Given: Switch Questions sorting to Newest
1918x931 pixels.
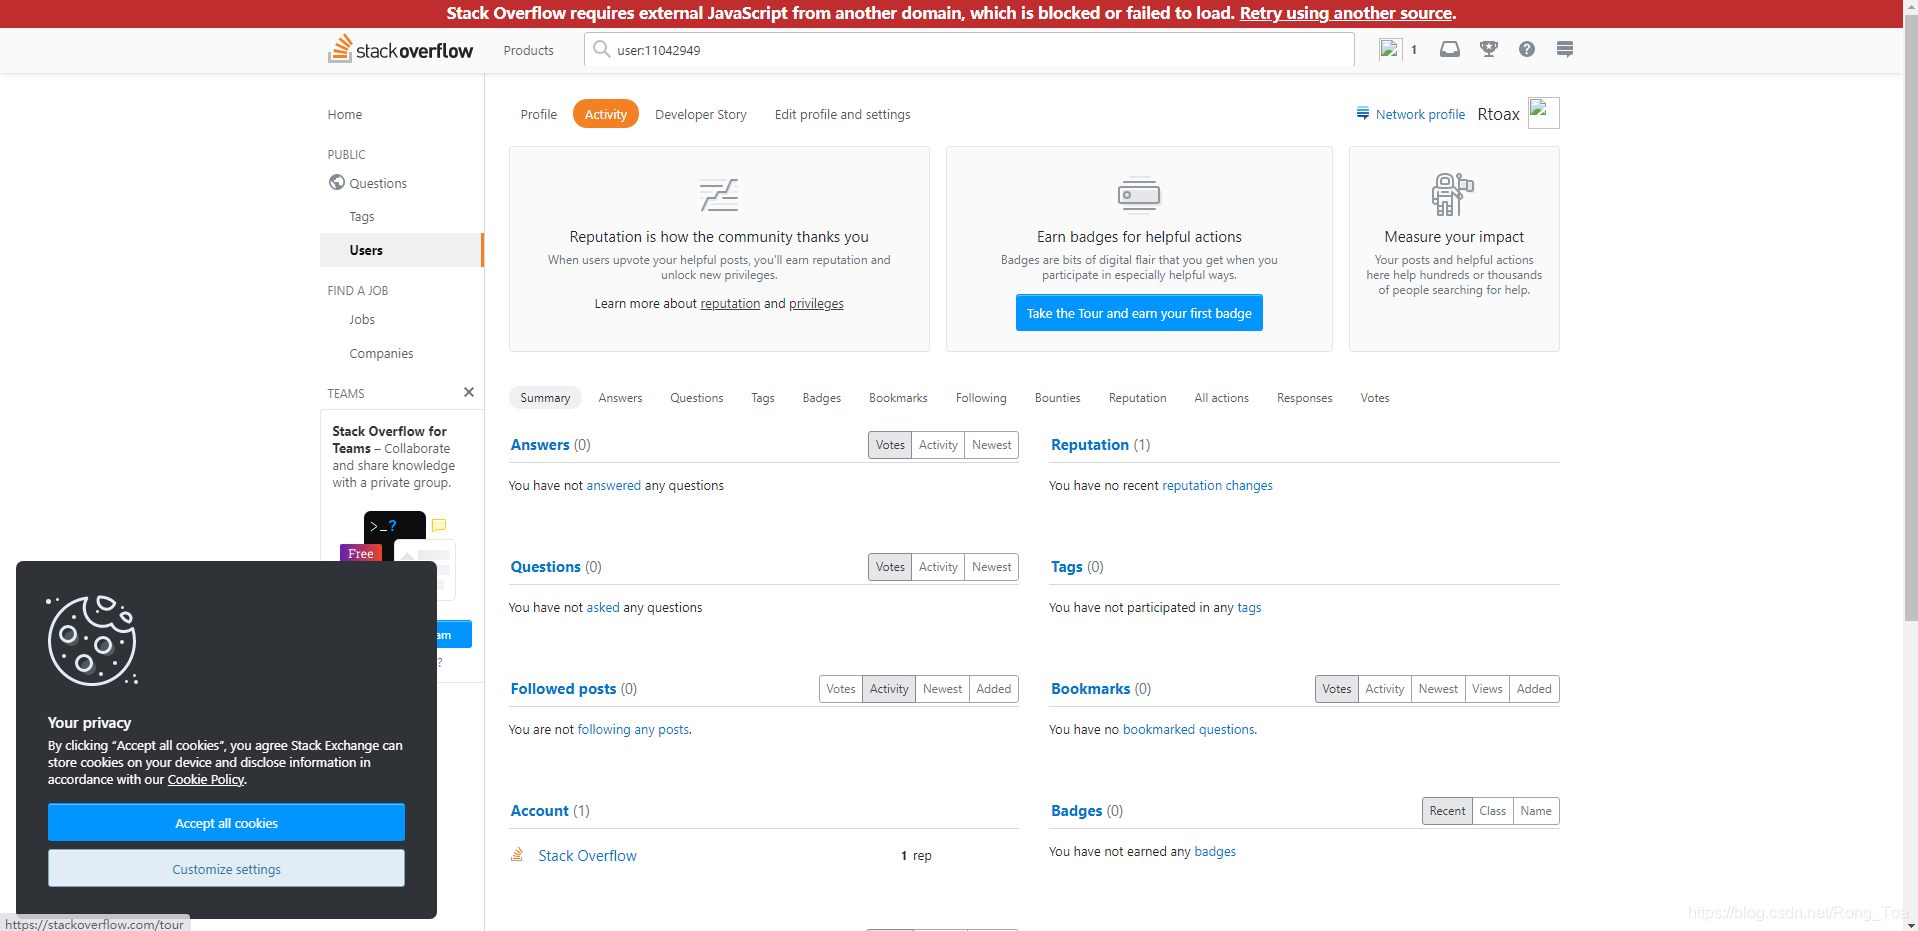Looking at the screenshot, I should click(990, 566).
